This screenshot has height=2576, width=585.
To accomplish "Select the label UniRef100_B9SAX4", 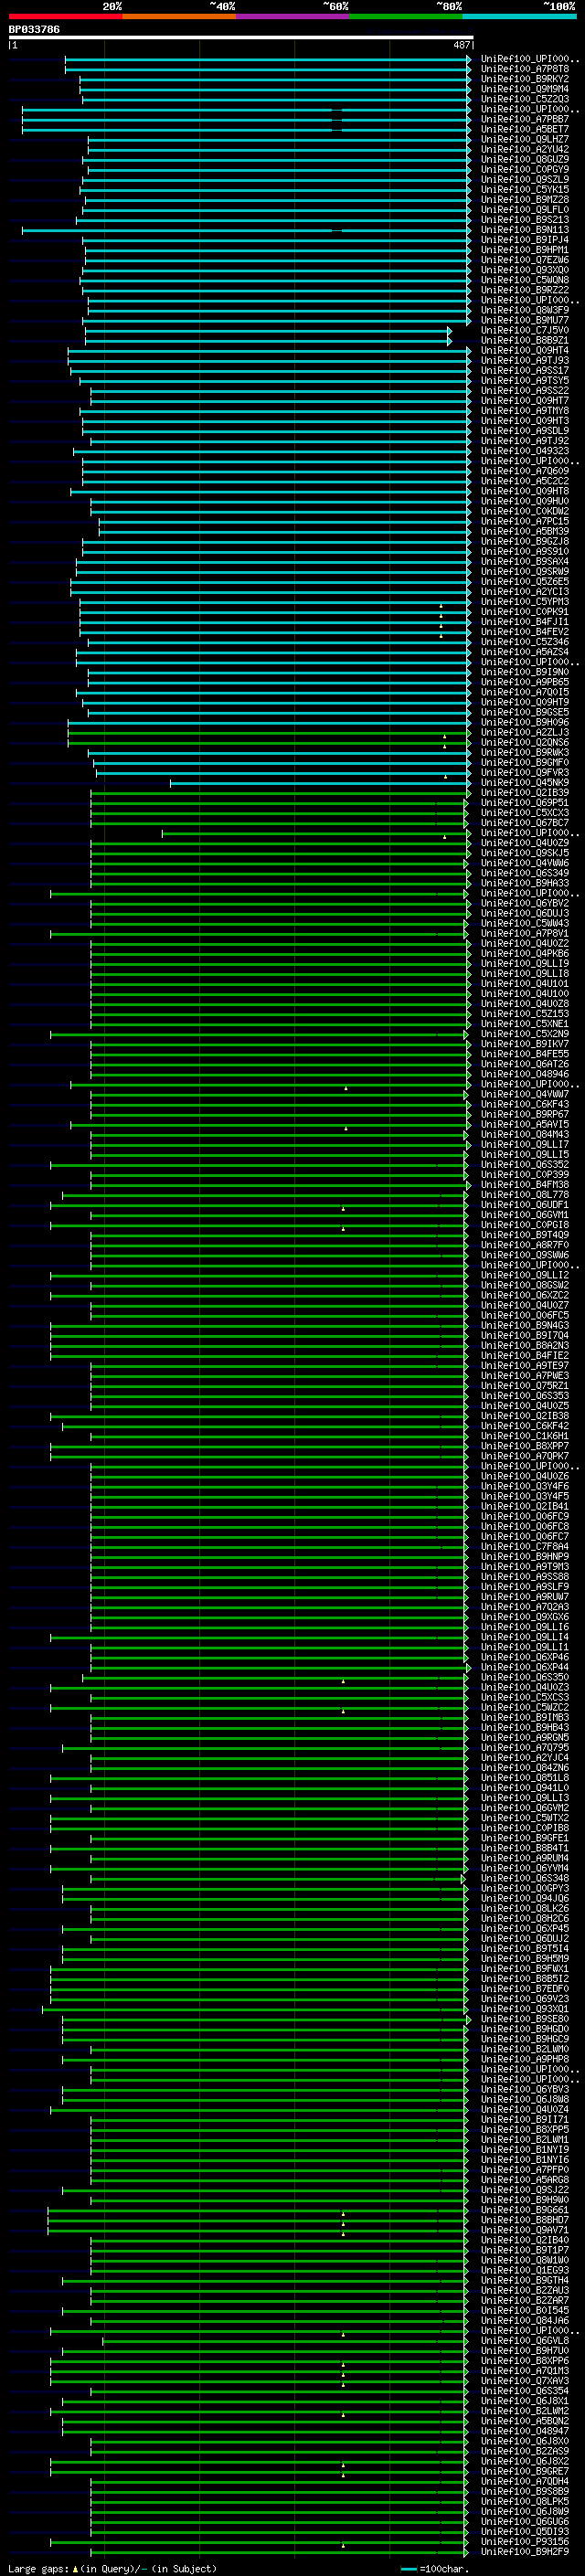I will tap(525, 561).
